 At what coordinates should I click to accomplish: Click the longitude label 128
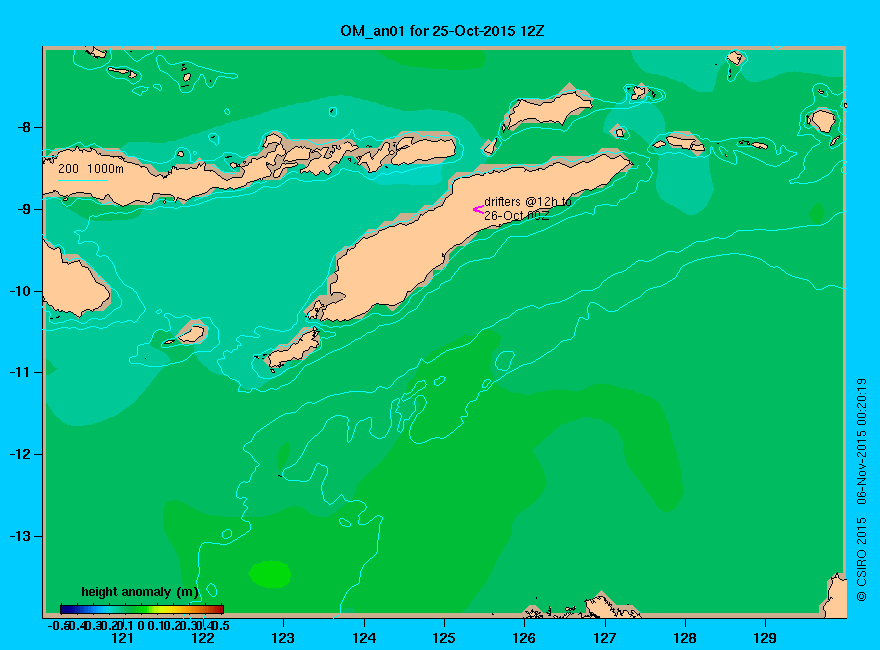click(685, 638)
